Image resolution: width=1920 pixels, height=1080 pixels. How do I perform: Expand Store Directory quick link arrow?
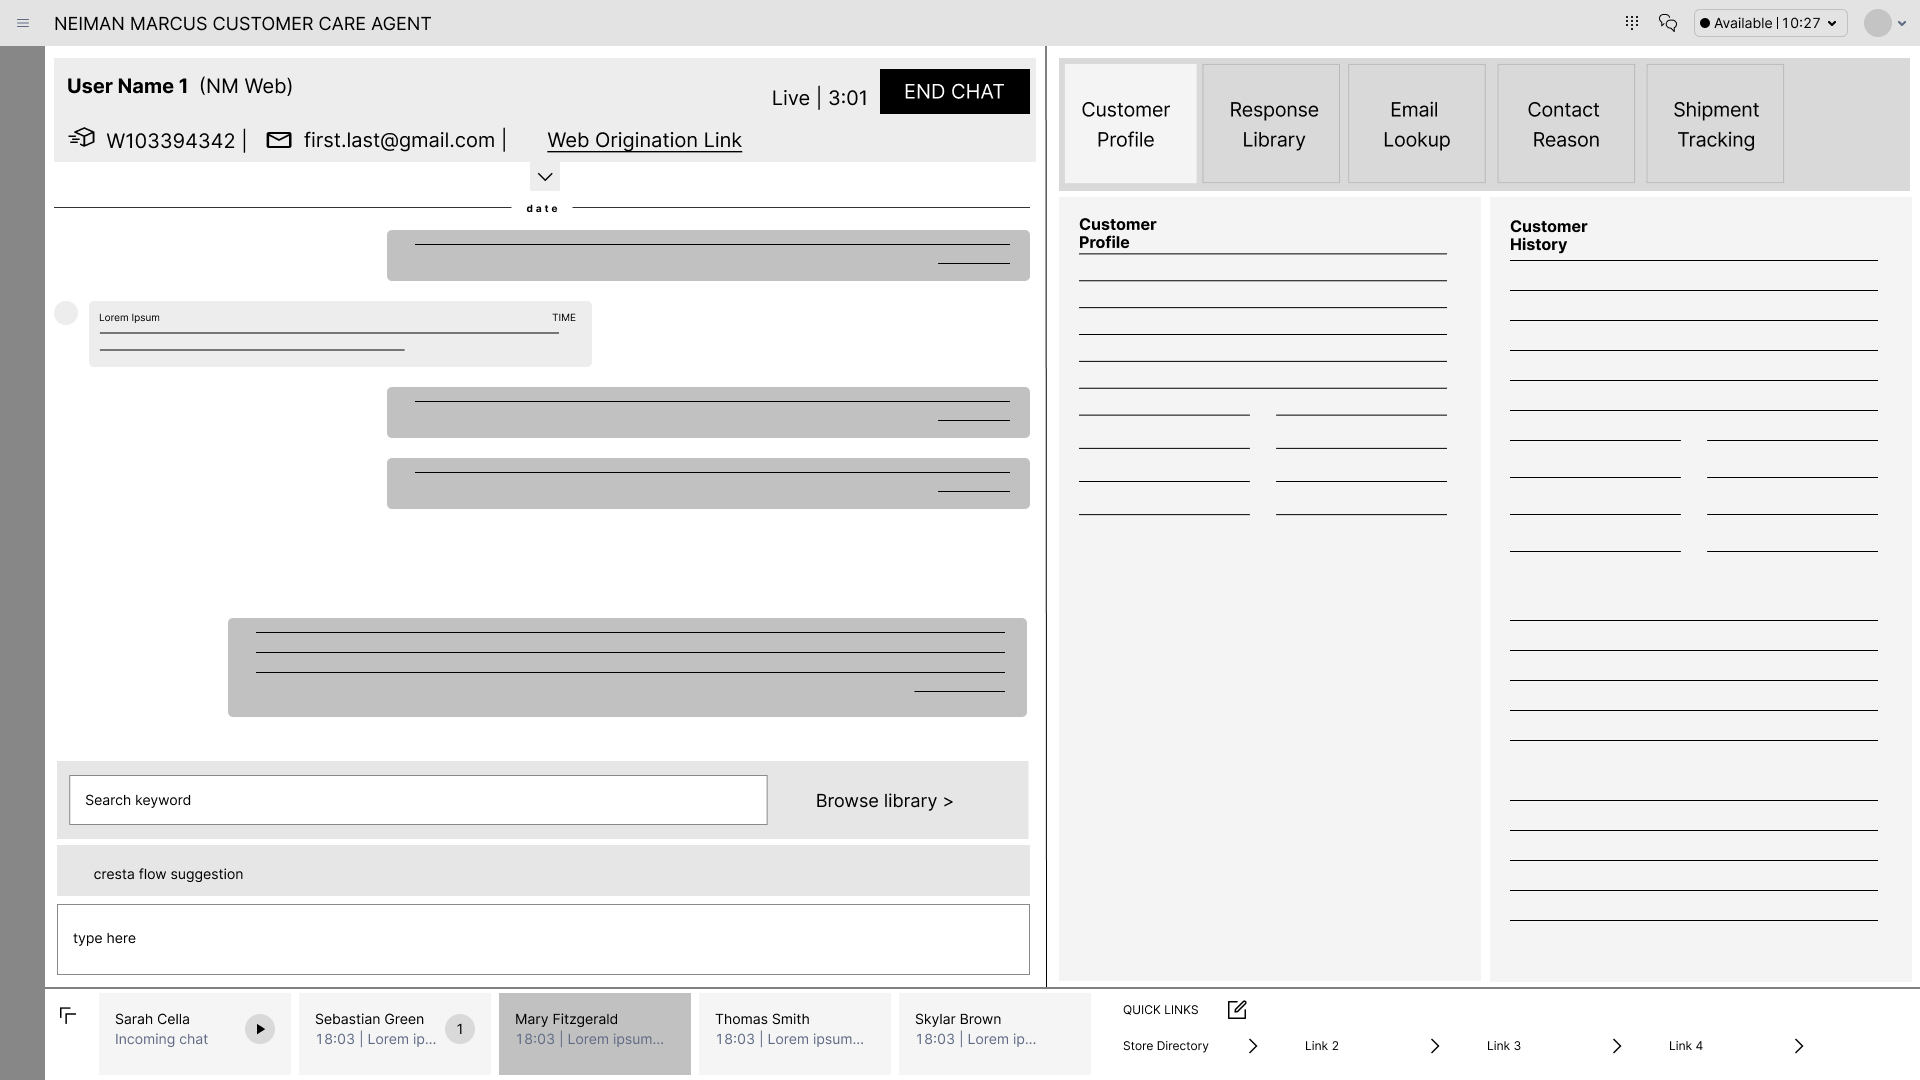pyautogui.click(x=1253, y=1046)
